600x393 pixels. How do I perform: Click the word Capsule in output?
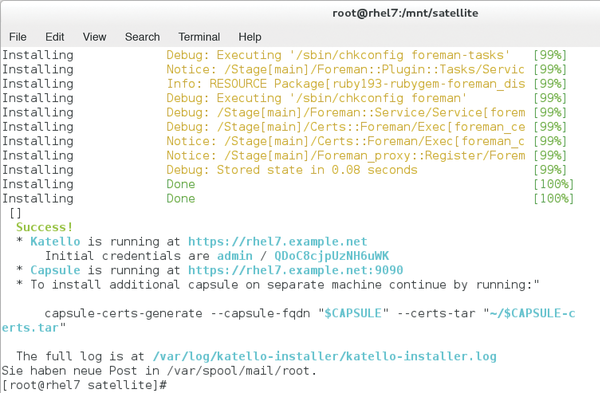pyautogui.click(x=55, y=270)
